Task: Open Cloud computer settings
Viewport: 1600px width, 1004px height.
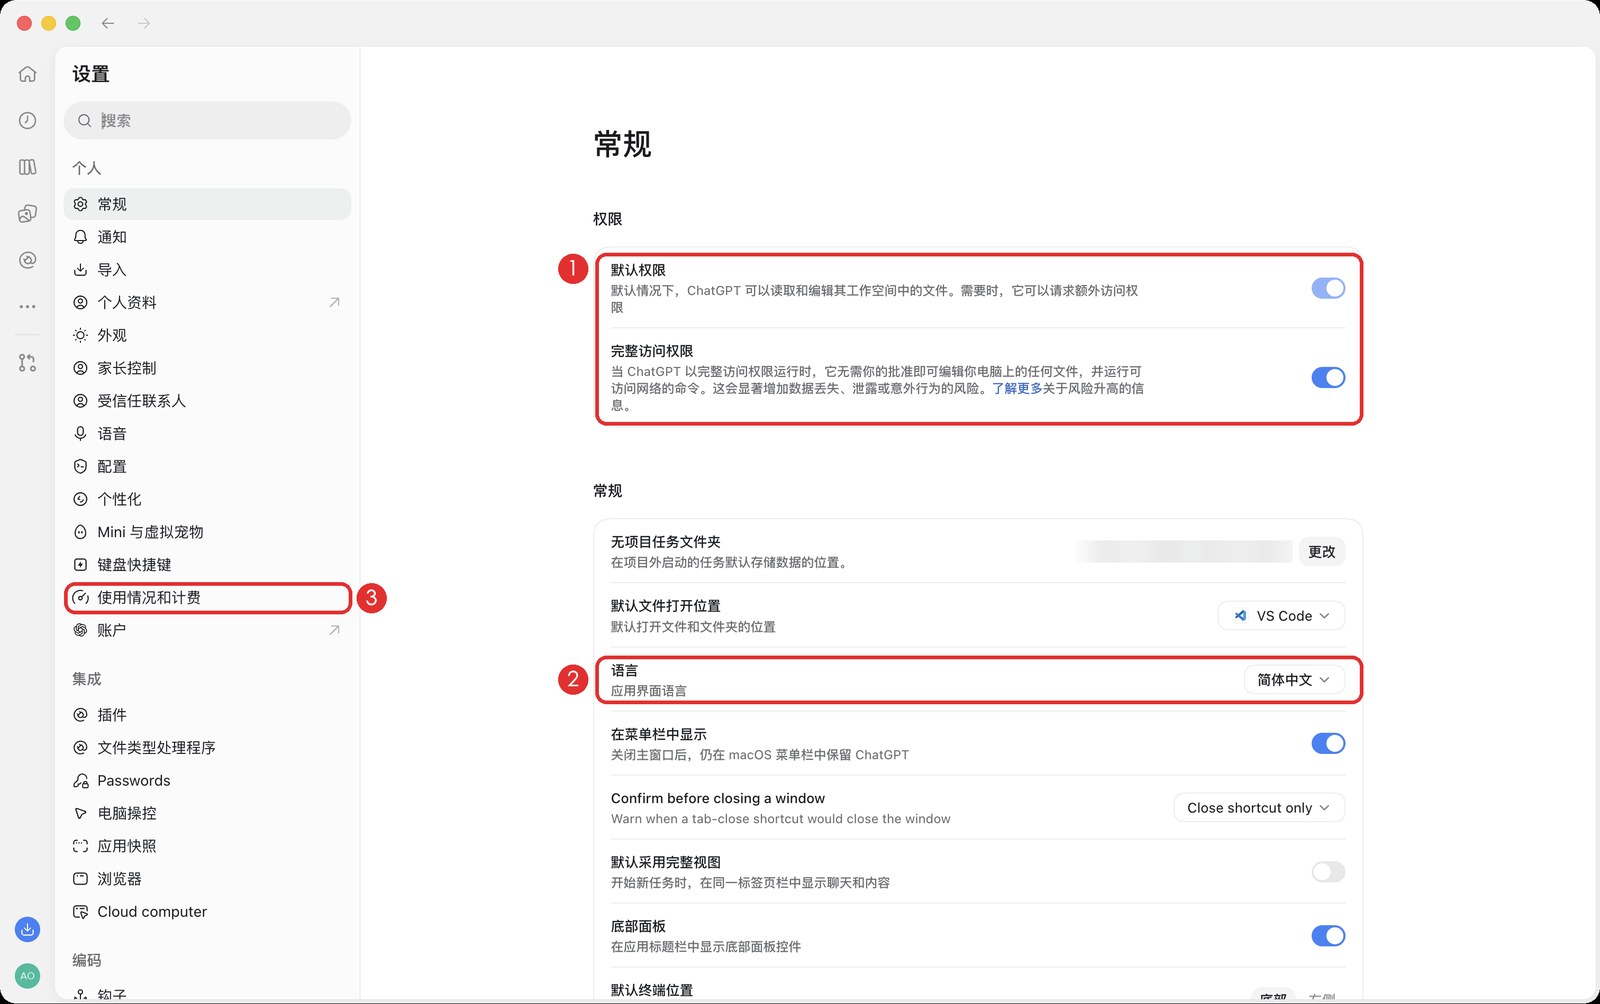Action: pos(208,912)
